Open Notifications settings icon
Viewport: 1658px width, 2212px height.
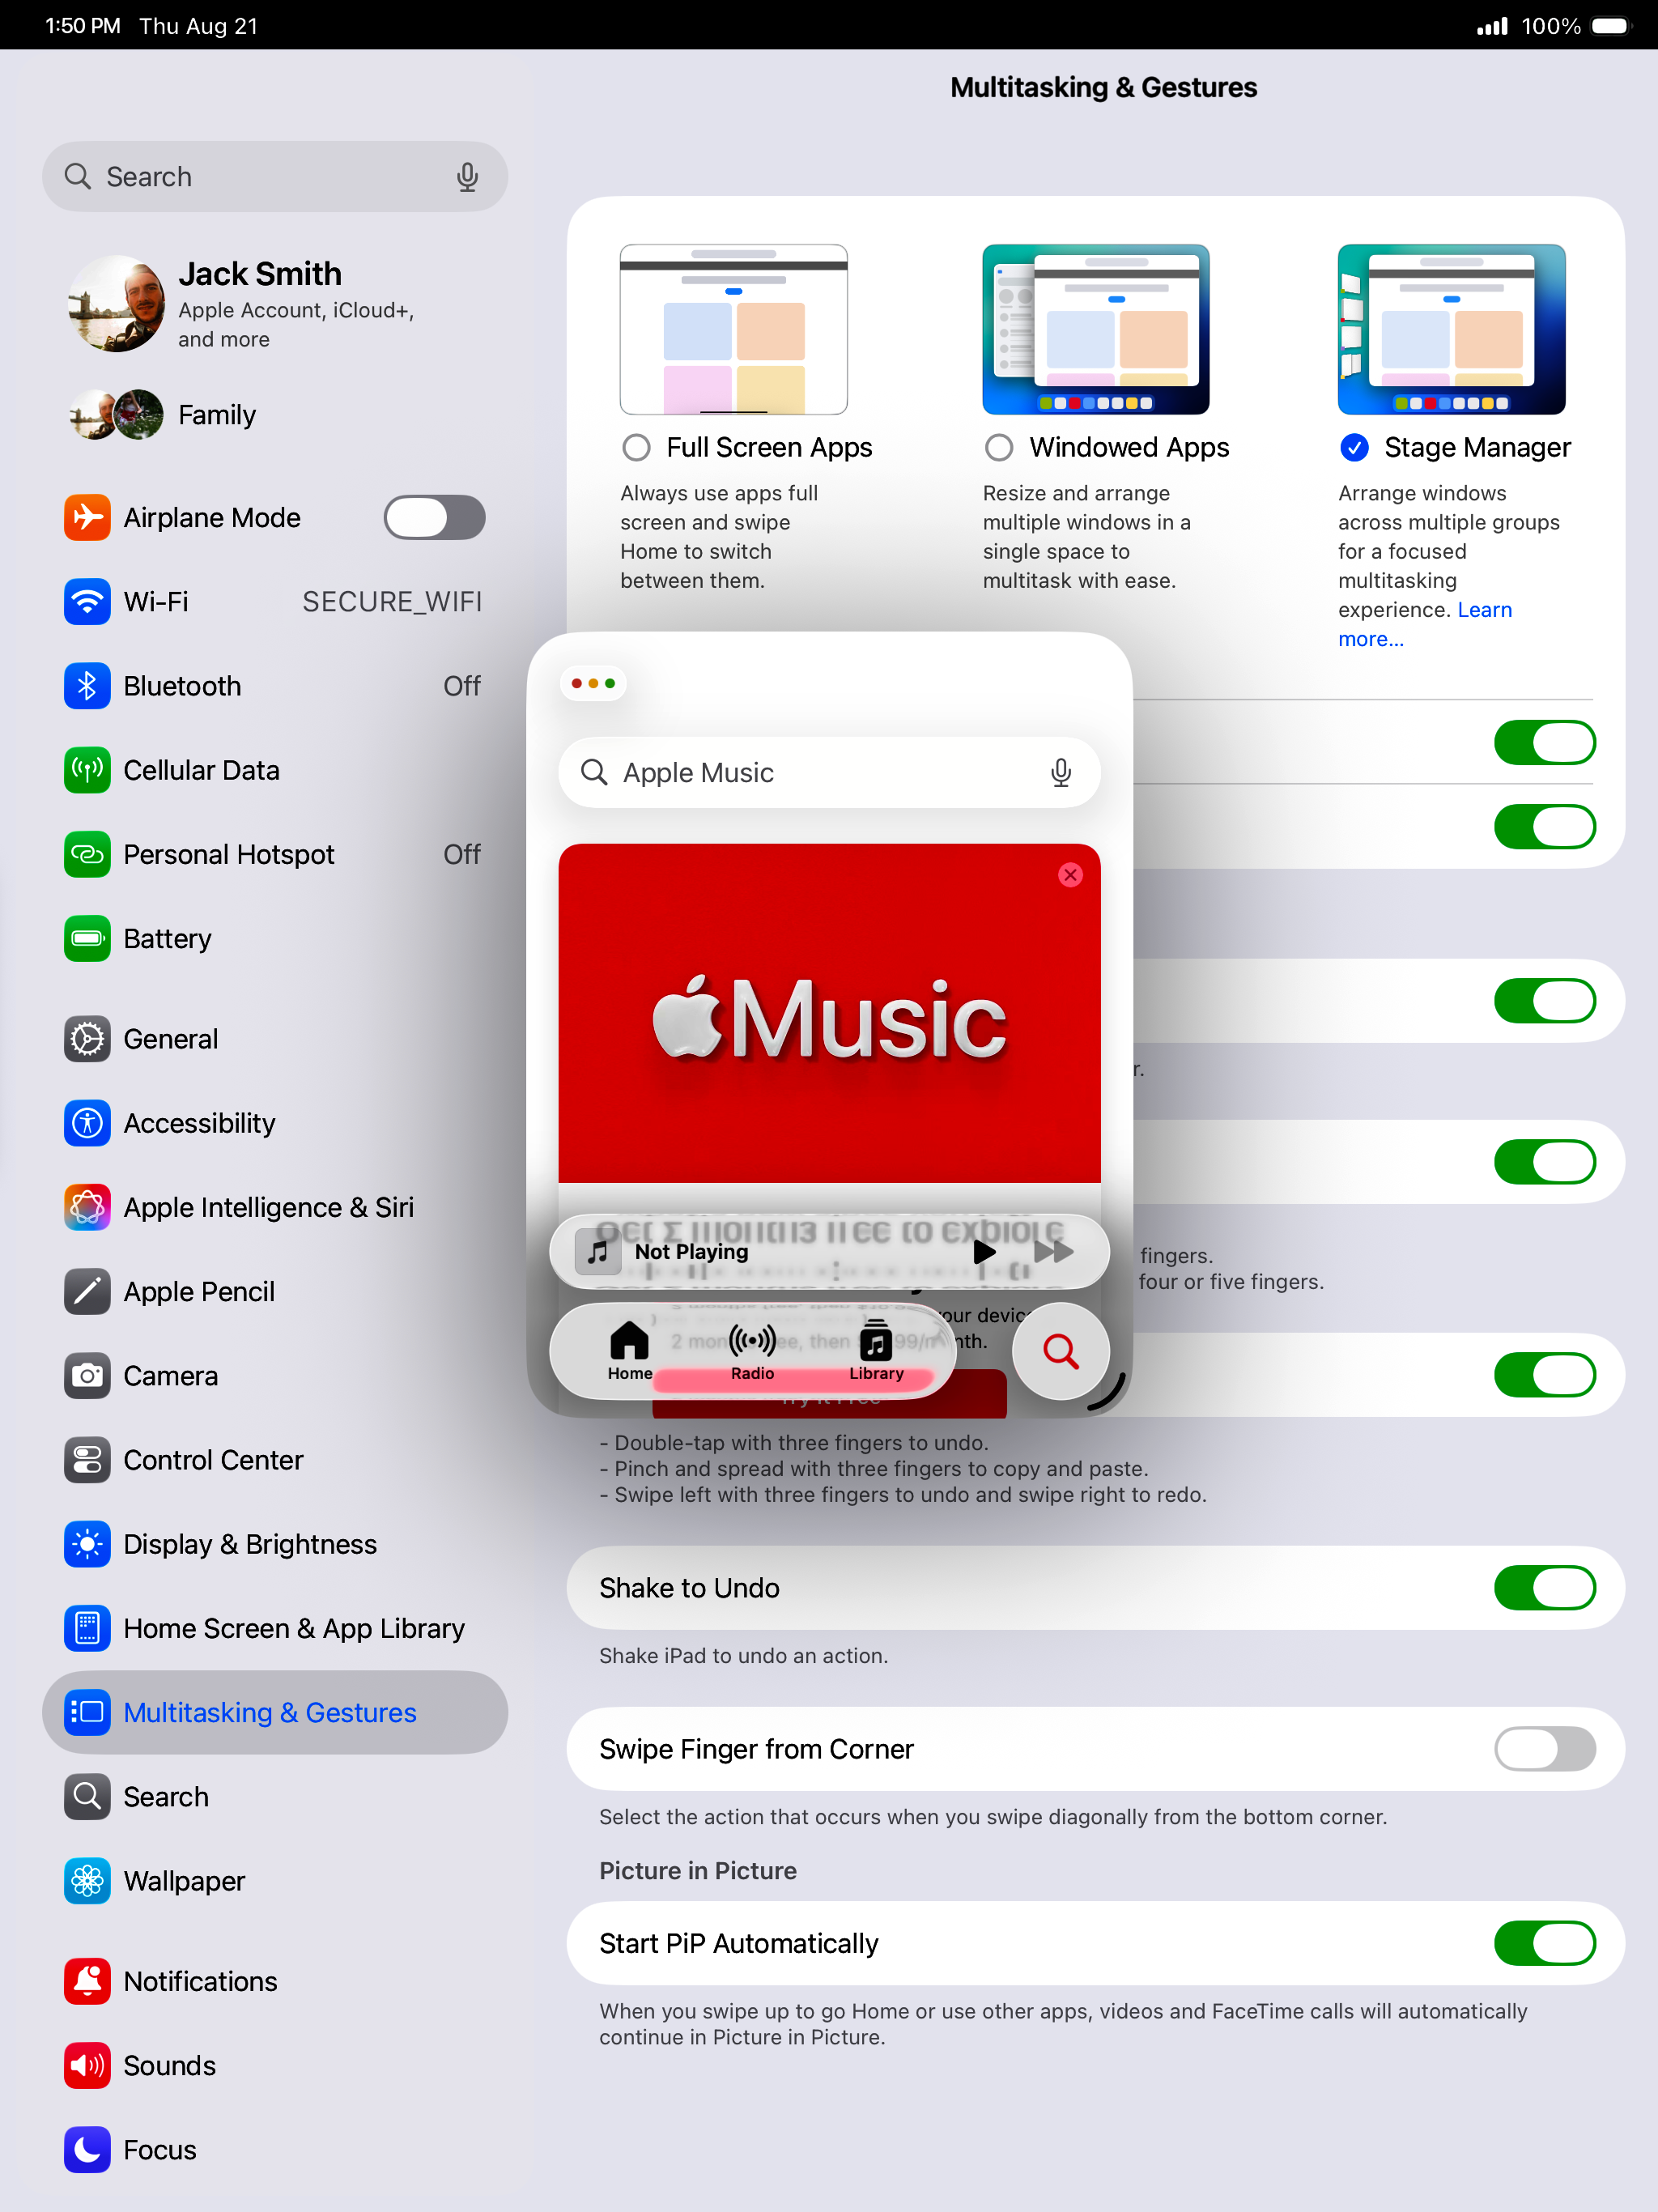coord(87,1982)
